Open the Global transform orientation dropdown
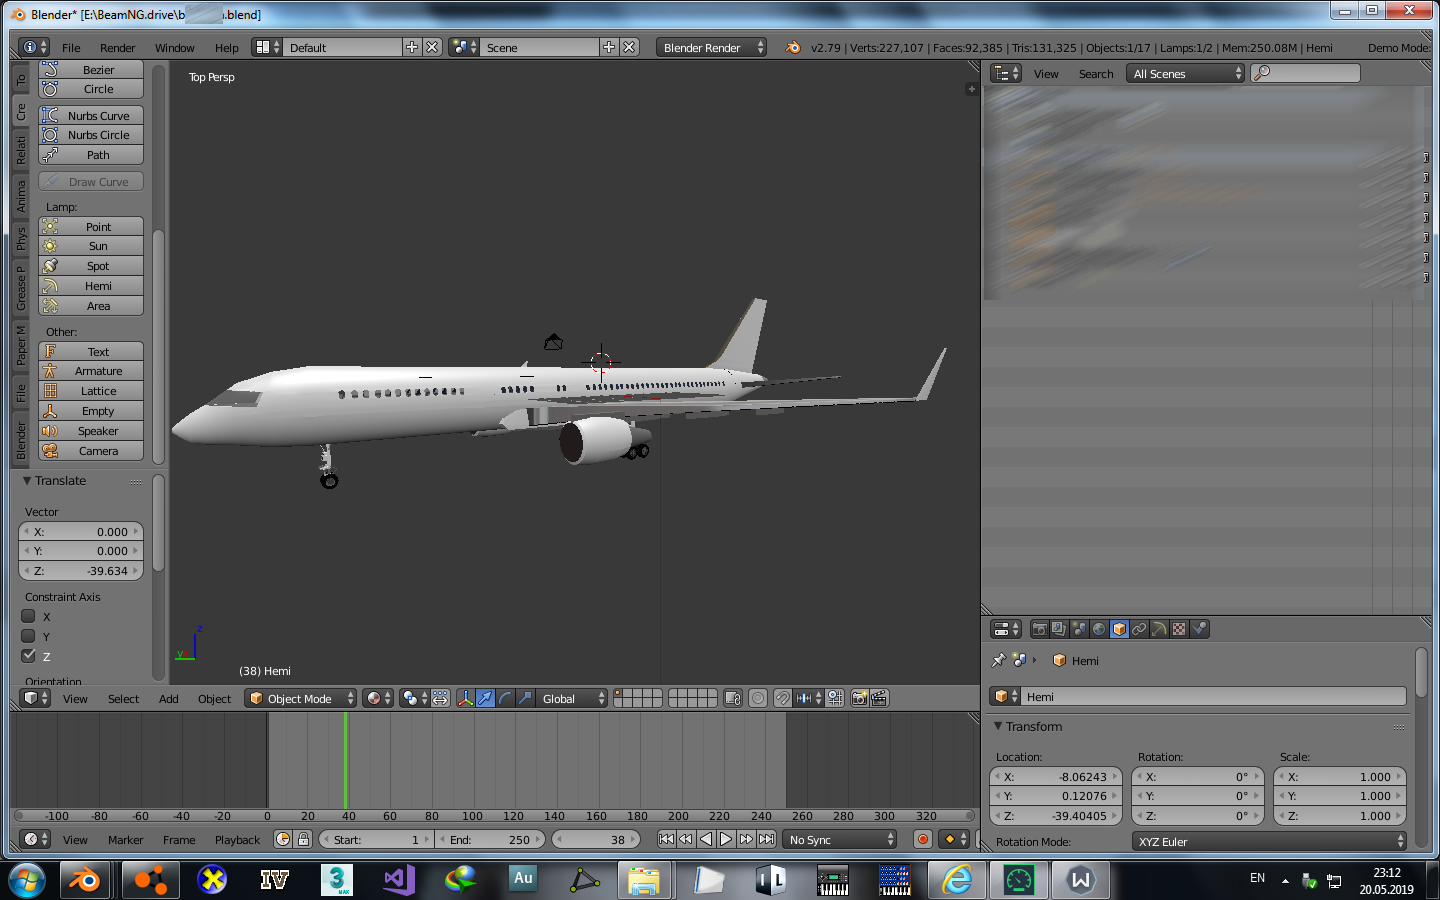The height and width of the screenshot is (900, 1440). 571,698
